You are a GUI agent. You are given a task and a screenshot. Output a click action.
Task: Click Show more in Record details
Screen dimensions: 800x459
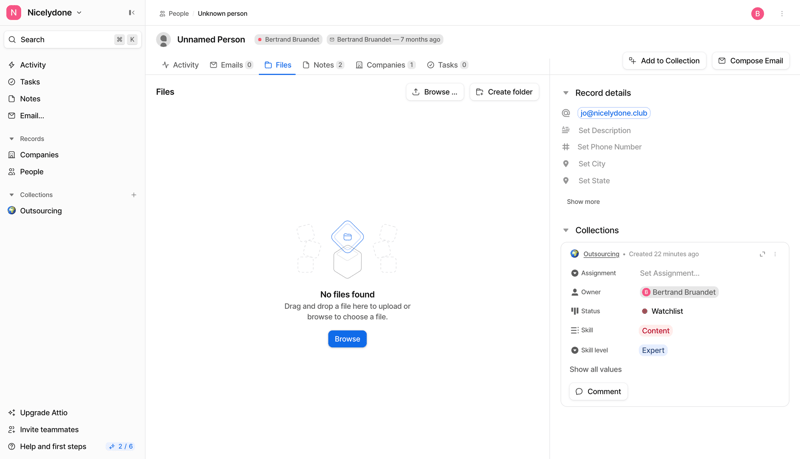[583, 201]
